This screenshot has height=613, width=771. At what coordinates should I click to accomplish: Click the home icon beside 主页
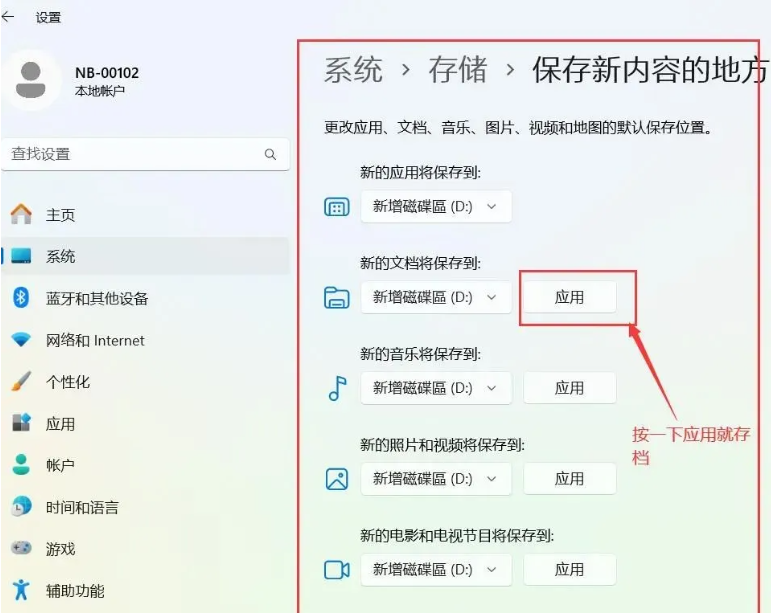point(21,214)
